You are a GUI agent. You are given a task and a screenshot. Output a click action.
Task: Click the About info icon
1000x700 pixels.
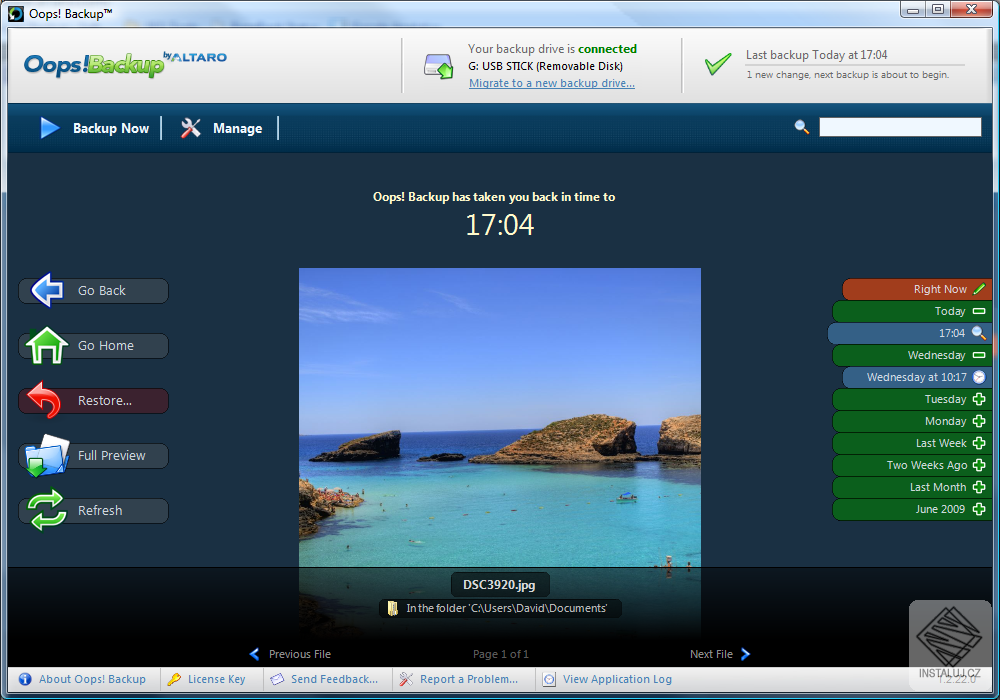point(25,679)
